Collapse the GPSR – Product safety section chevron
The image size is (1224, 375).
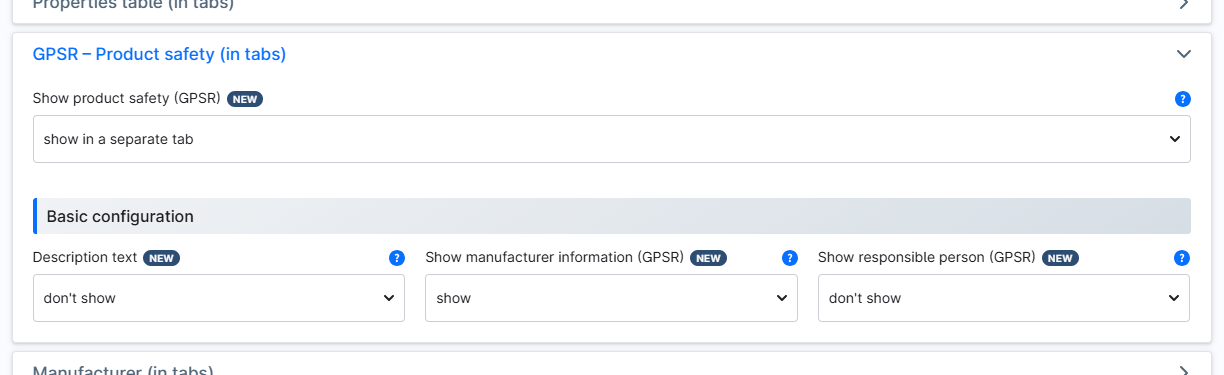tap(1184, 54)
